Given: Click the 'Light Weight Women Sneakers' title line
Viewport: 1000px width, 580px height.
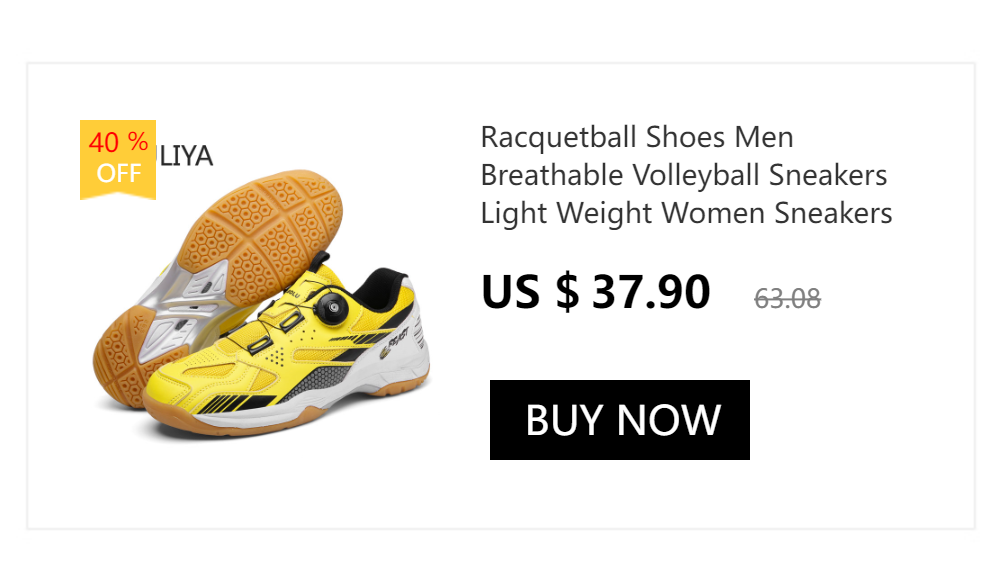Looking at the screenshot, I should click(x=686, y=213).
